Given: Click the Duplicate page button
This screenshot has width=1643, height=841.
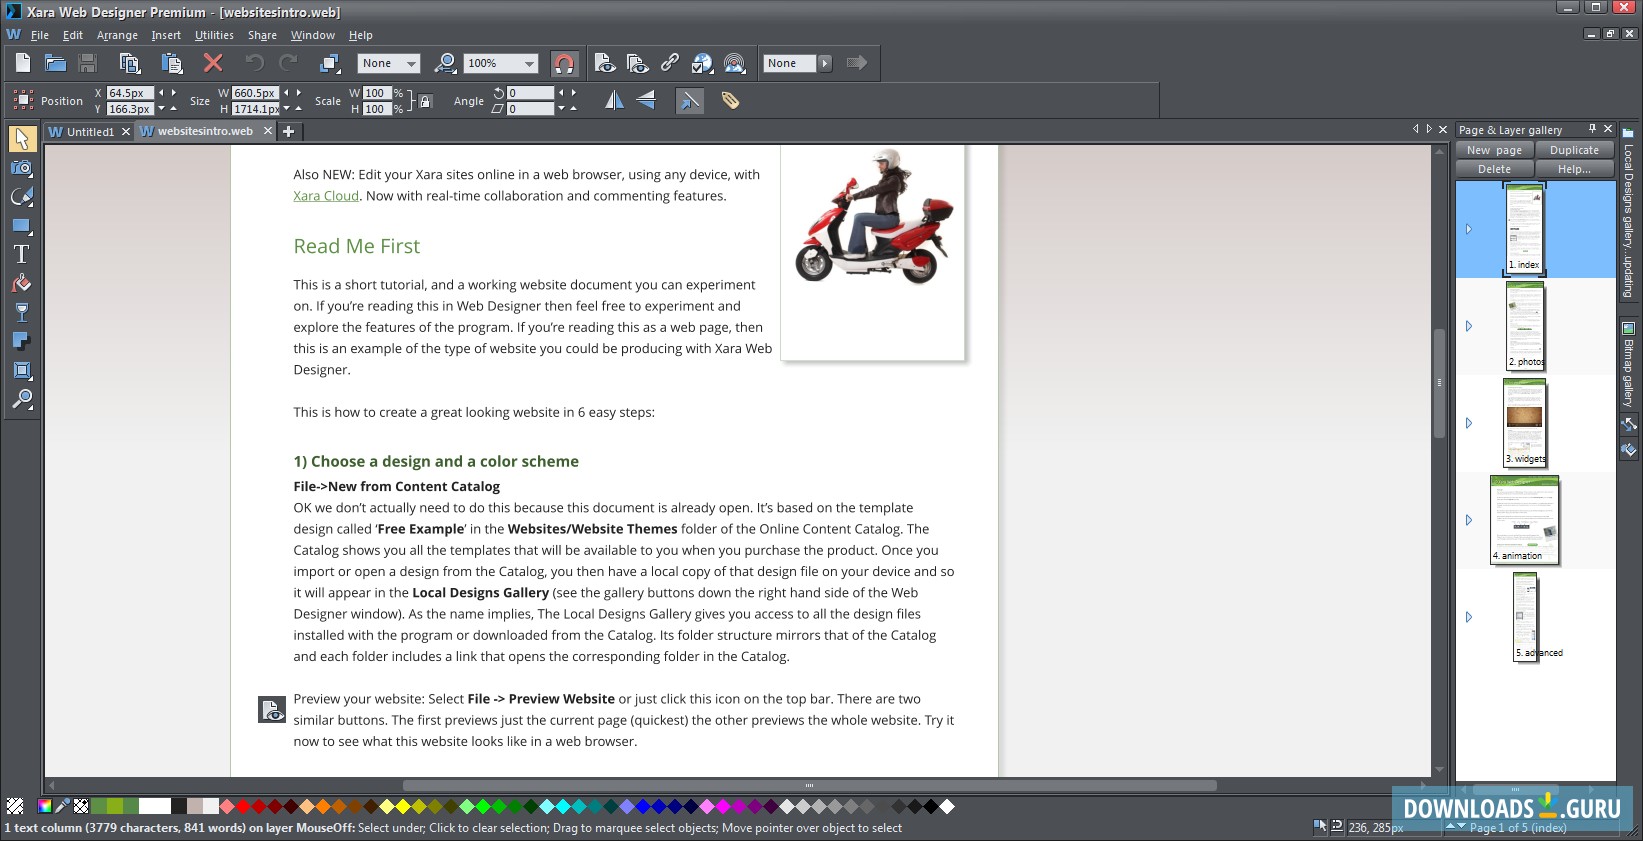Looking at the screenshot, I should point(1574,150).
